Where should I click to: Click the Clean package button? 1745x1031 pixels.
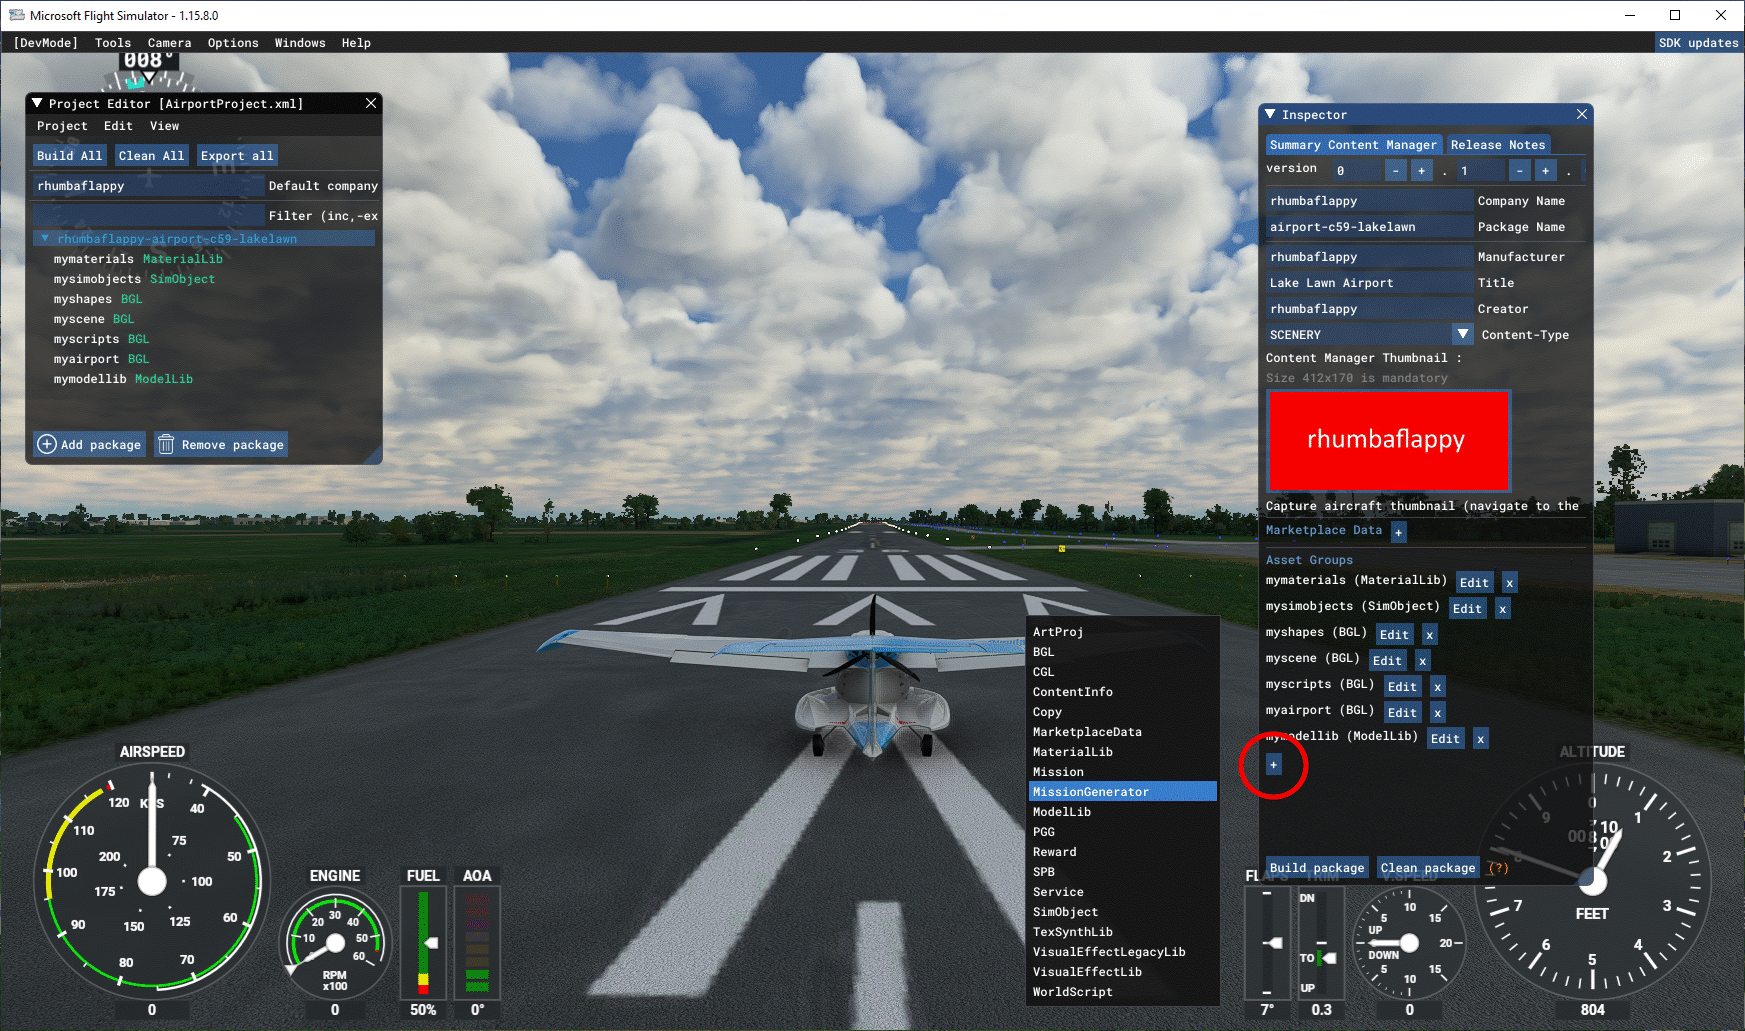(x=1427, y=867)
